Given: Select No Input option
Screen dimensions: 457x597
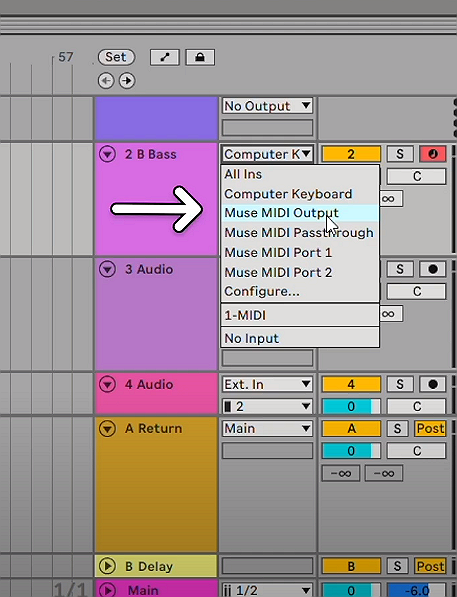Looking at the screenshot, I should [300, 338].
